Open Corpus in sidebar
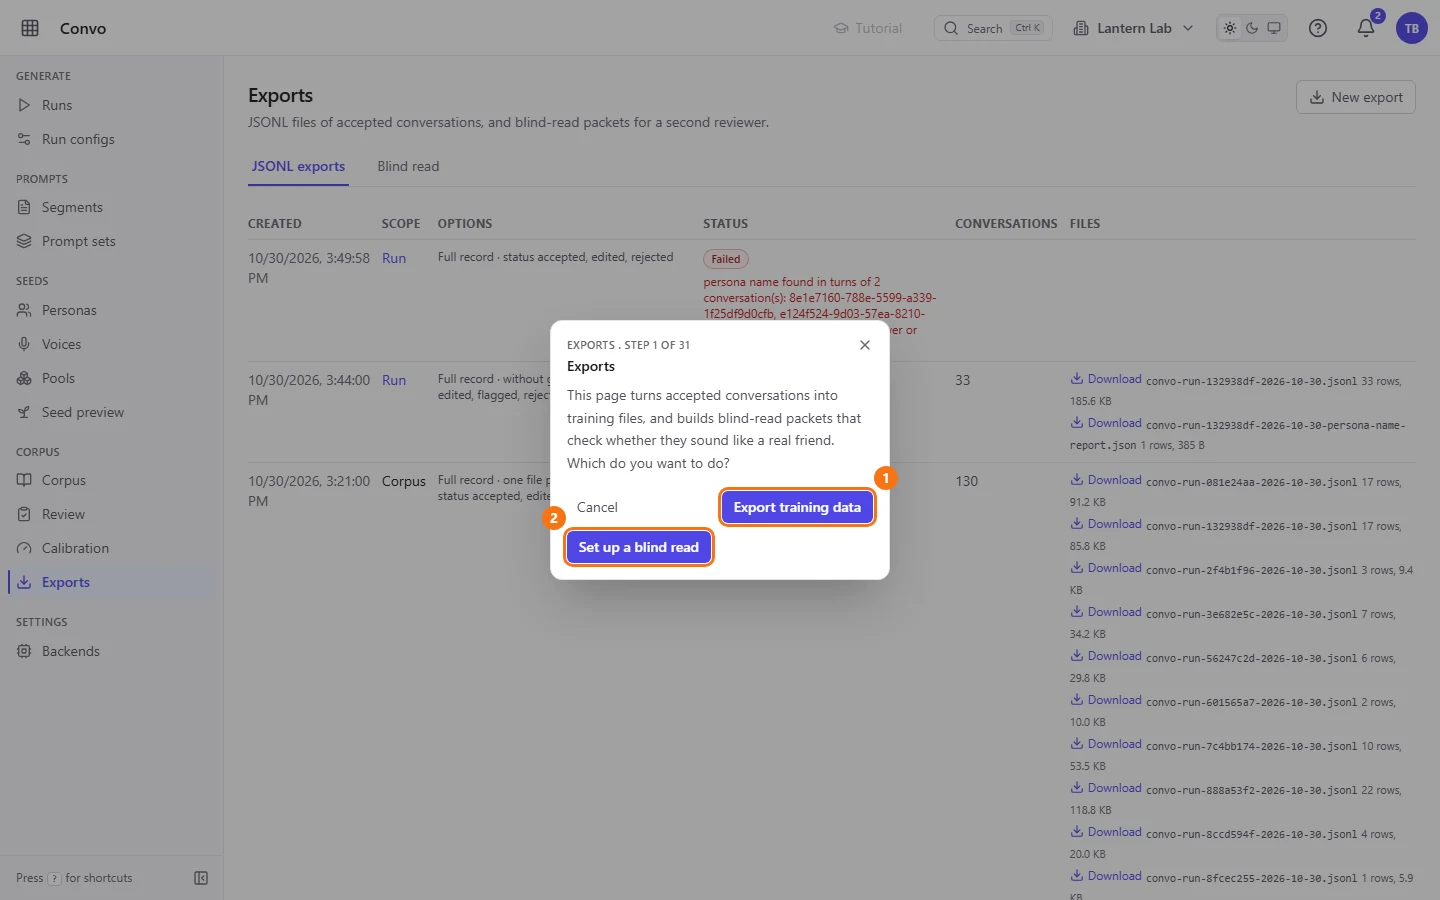 pos(111,480)
